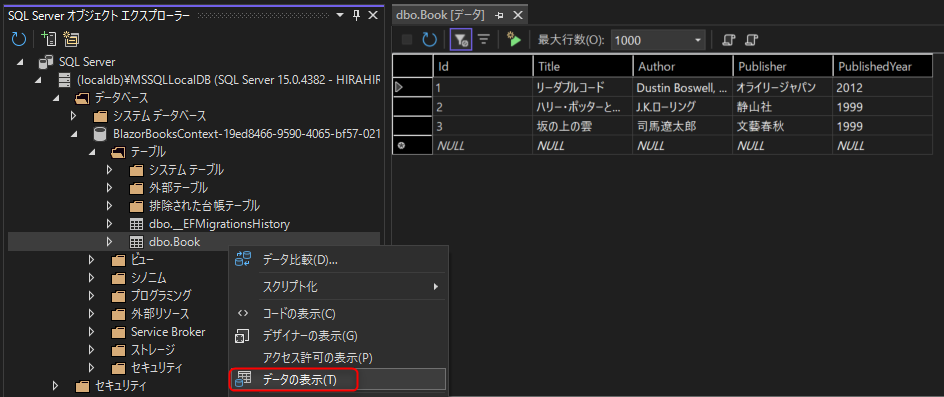Choose データの表示(T) from context menu
Viewport: 944px width, 397px height.
(x=338, y=379)
